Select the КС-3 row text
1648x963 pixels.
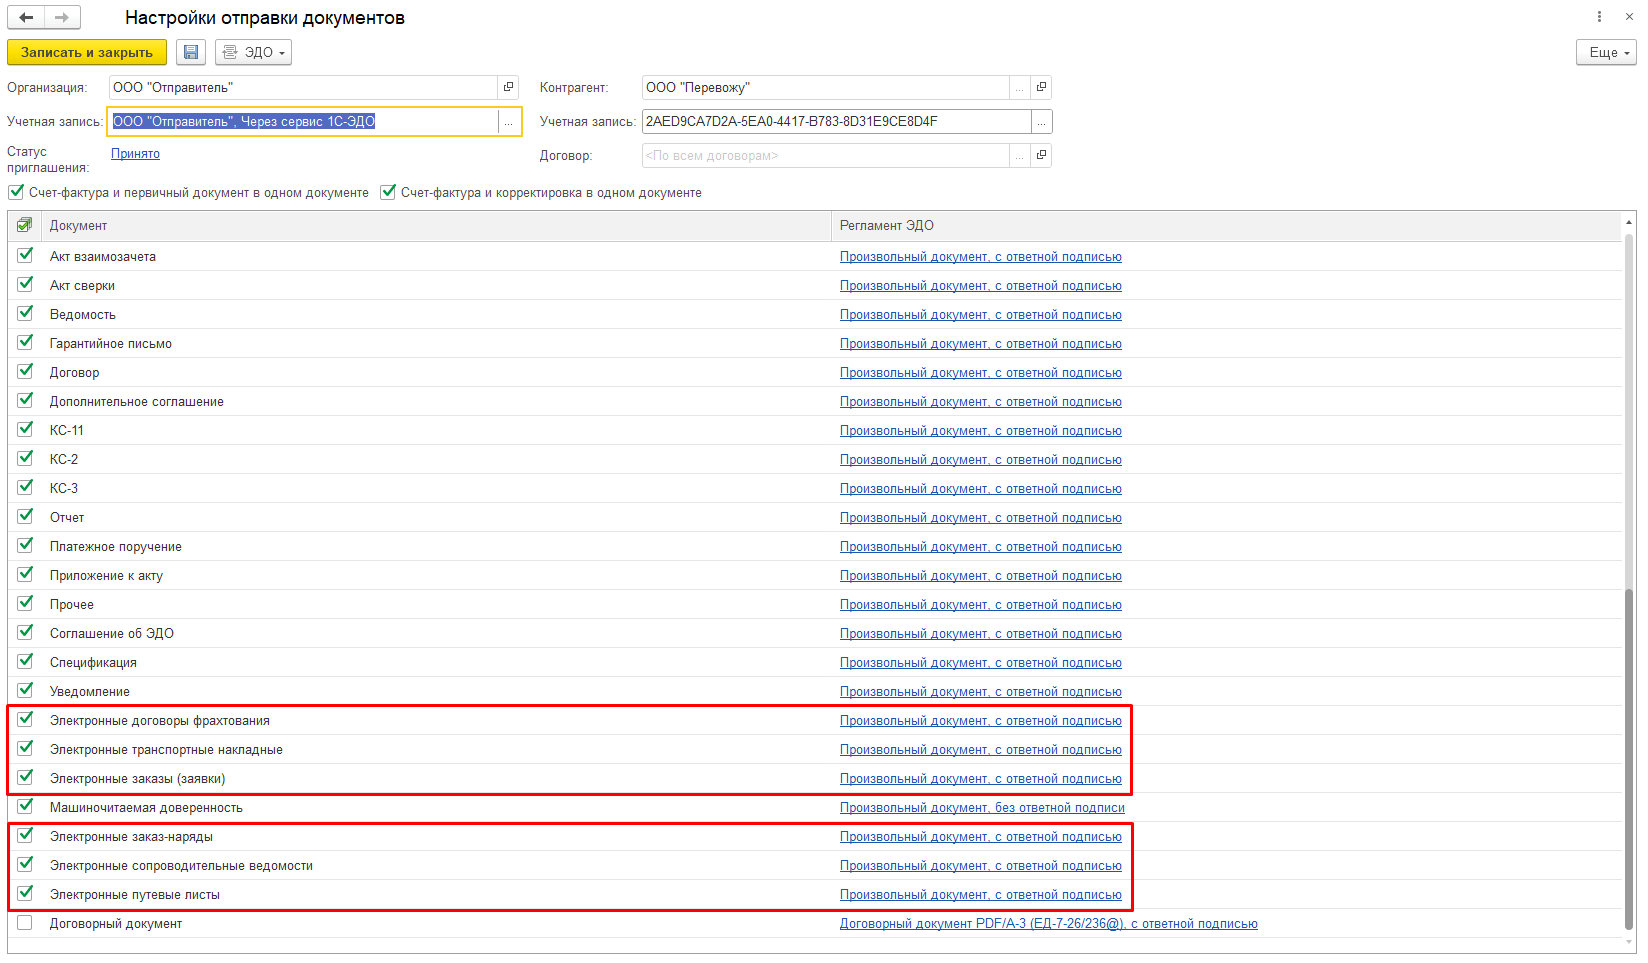[64, 488]
